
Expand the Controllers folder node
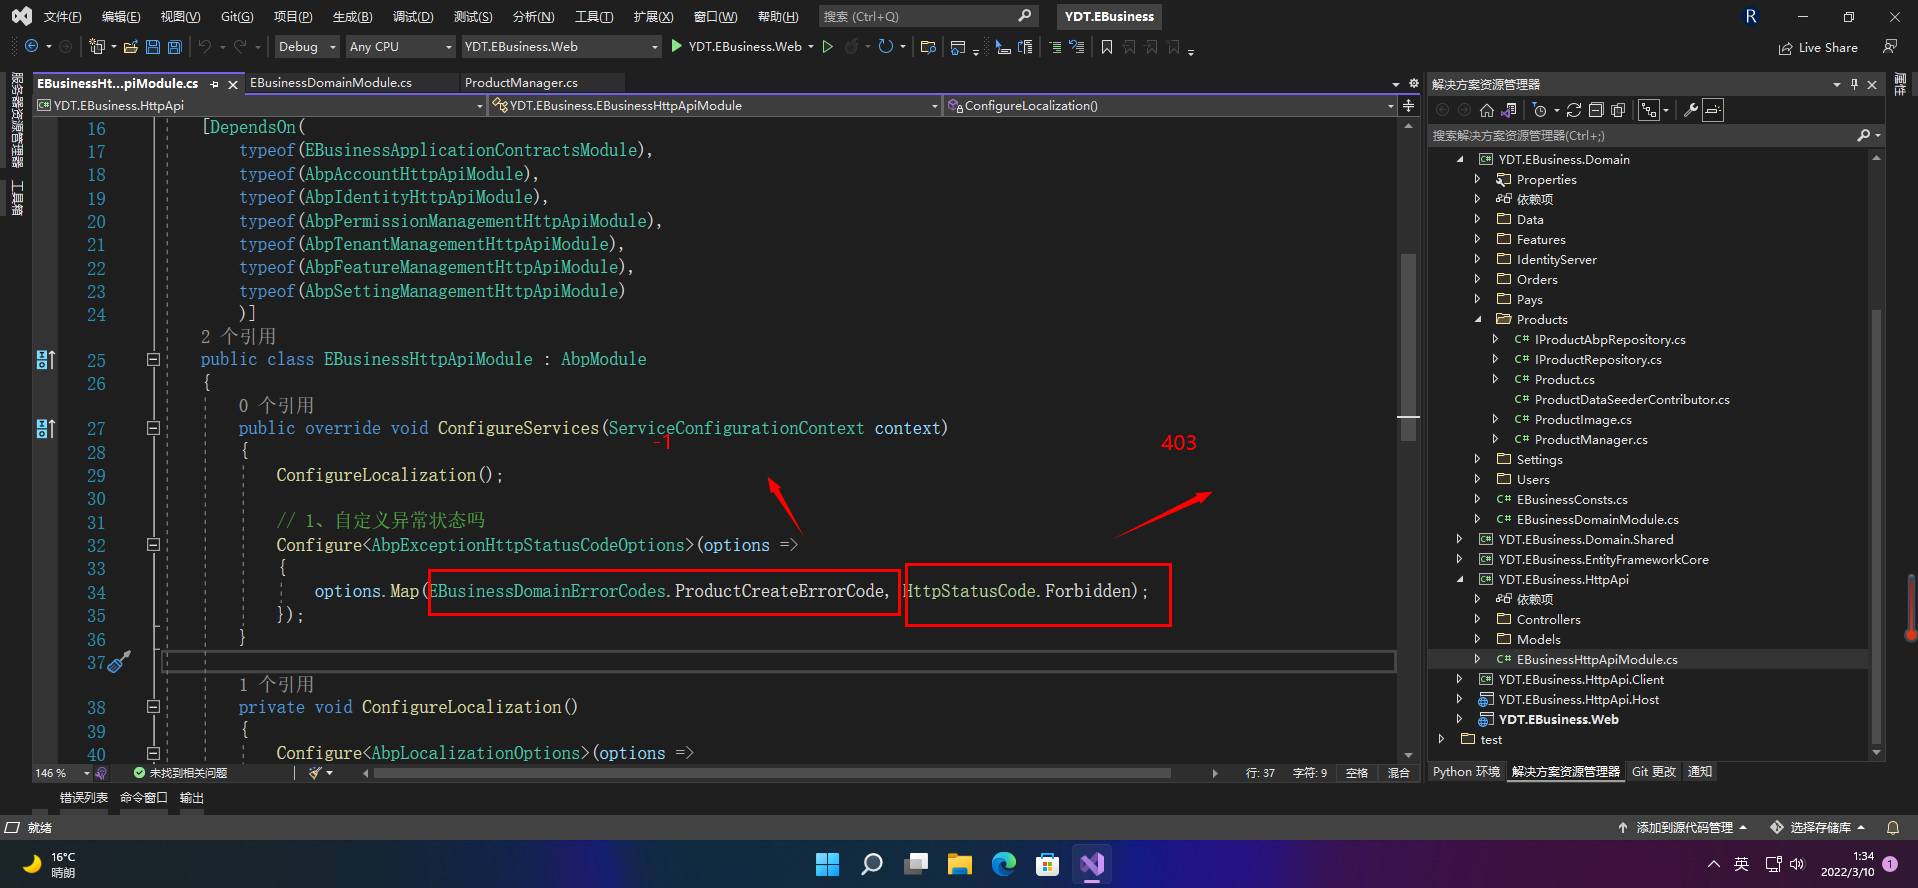(1478, 619)
